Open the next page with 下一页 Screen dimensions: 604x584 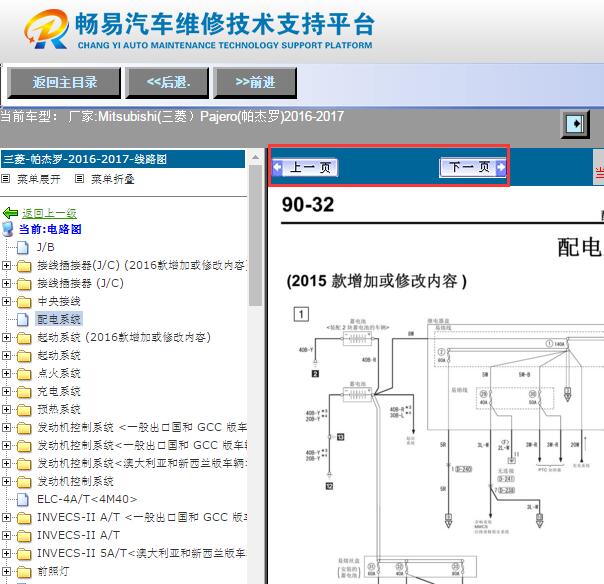tap(472, 167)
